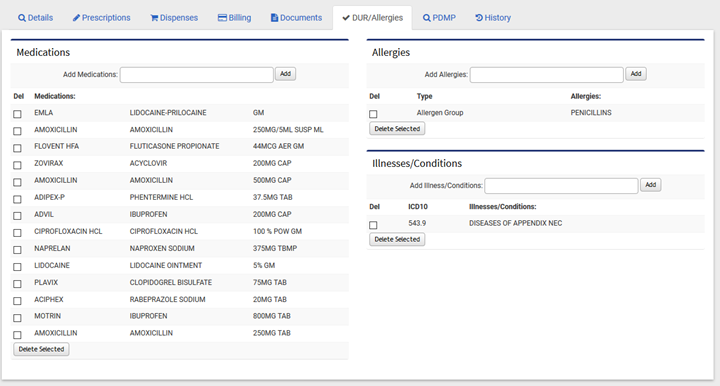
Task: Switch to the Billing tab
Action: (234, 18)
